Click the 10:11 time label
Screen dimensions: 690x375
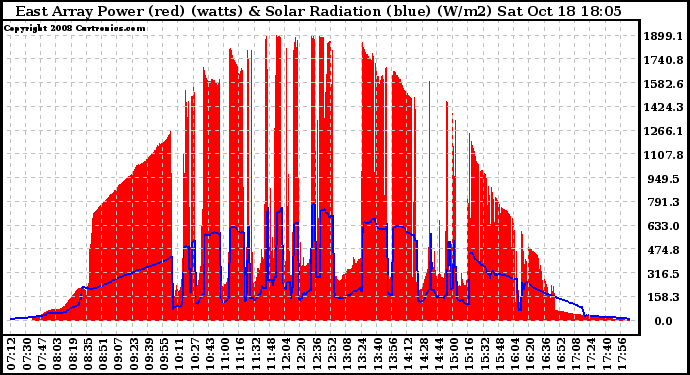[x=179, y=353]
